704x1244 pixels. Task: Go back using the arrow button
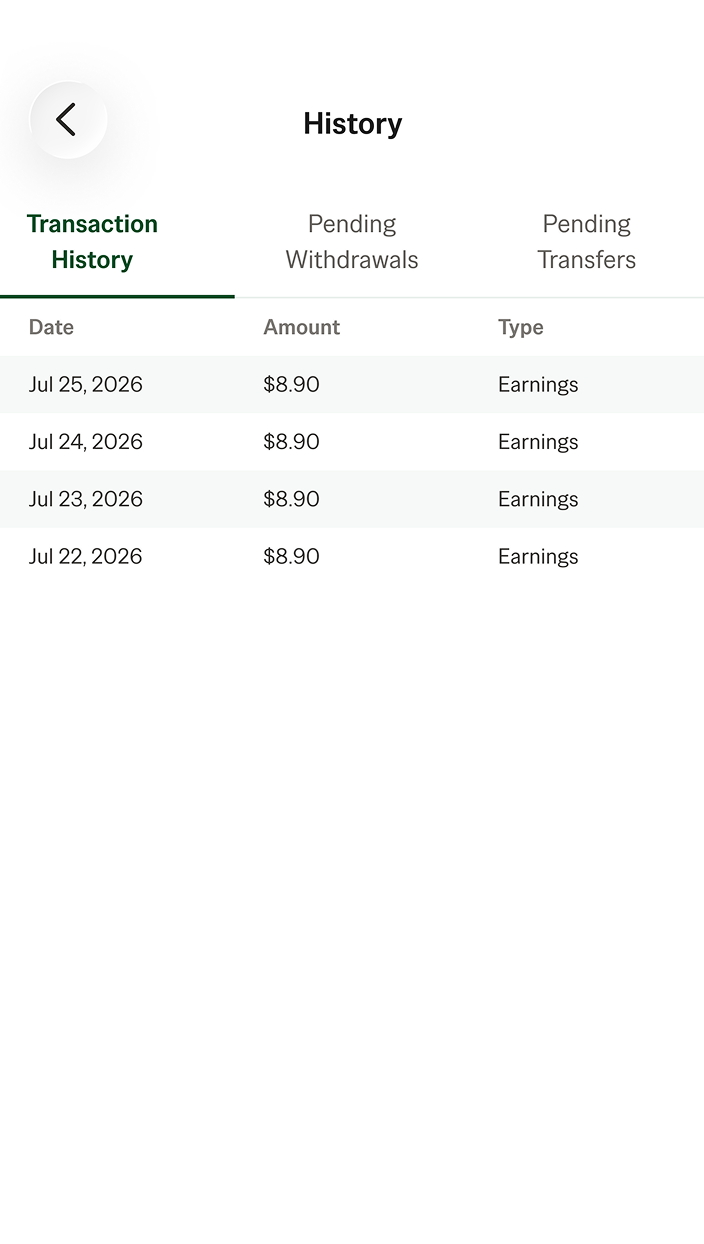point(68,120)
